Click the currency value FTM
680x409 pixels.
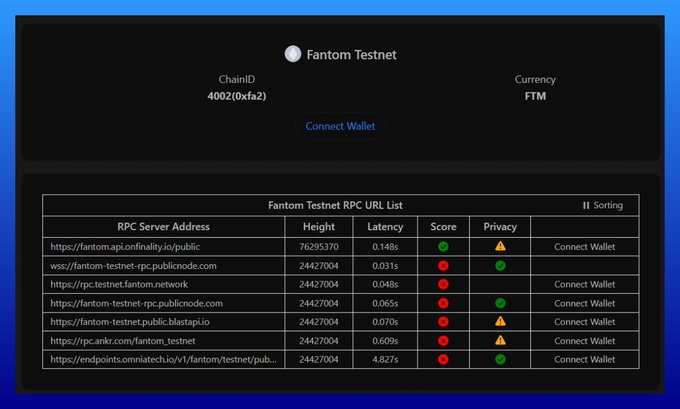[x=535, y=96]
